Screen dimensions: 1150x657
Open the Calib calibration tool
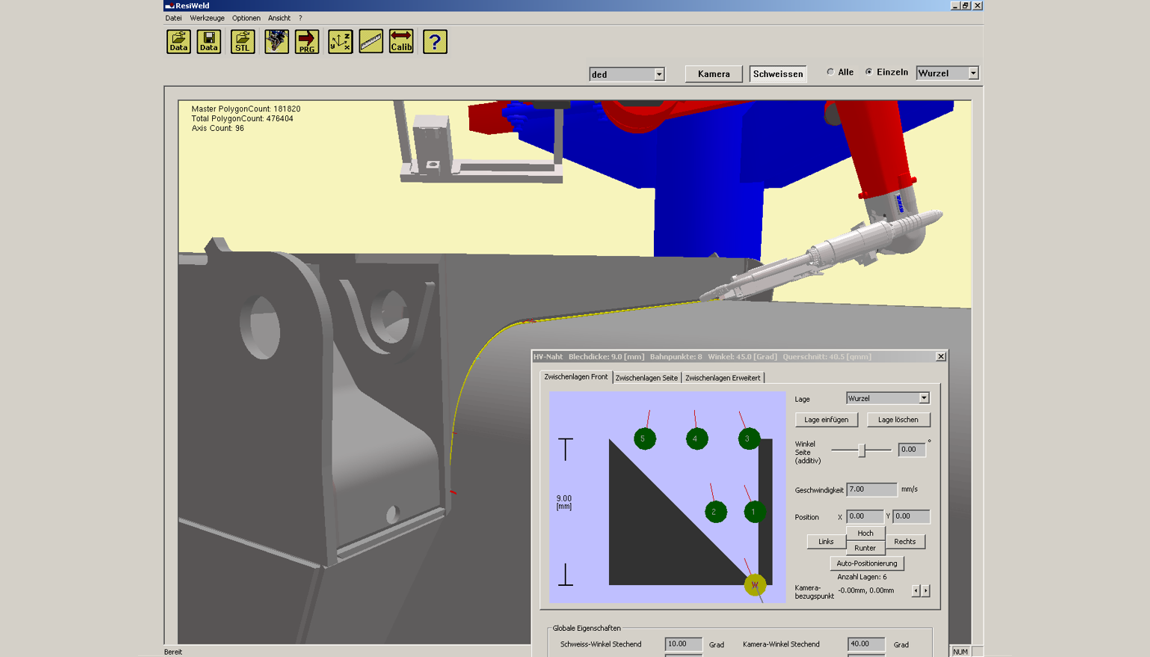pyautogui.click(x=401, y=42)
